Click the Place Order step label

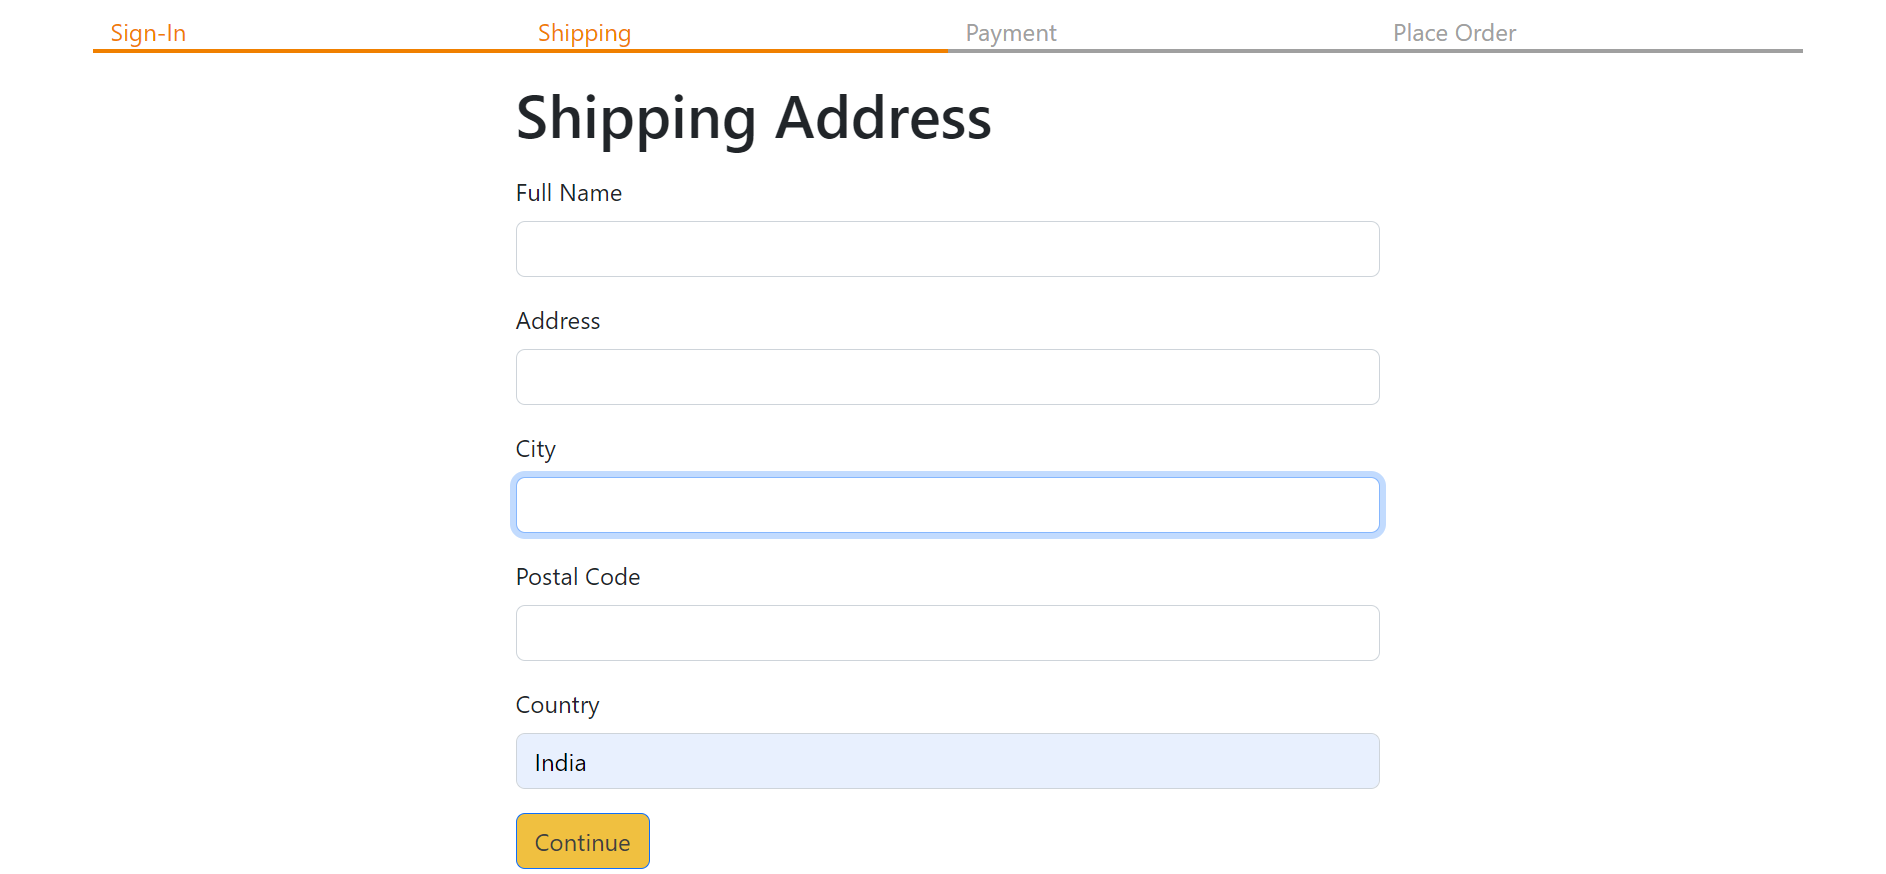[x=1454, y=32]
